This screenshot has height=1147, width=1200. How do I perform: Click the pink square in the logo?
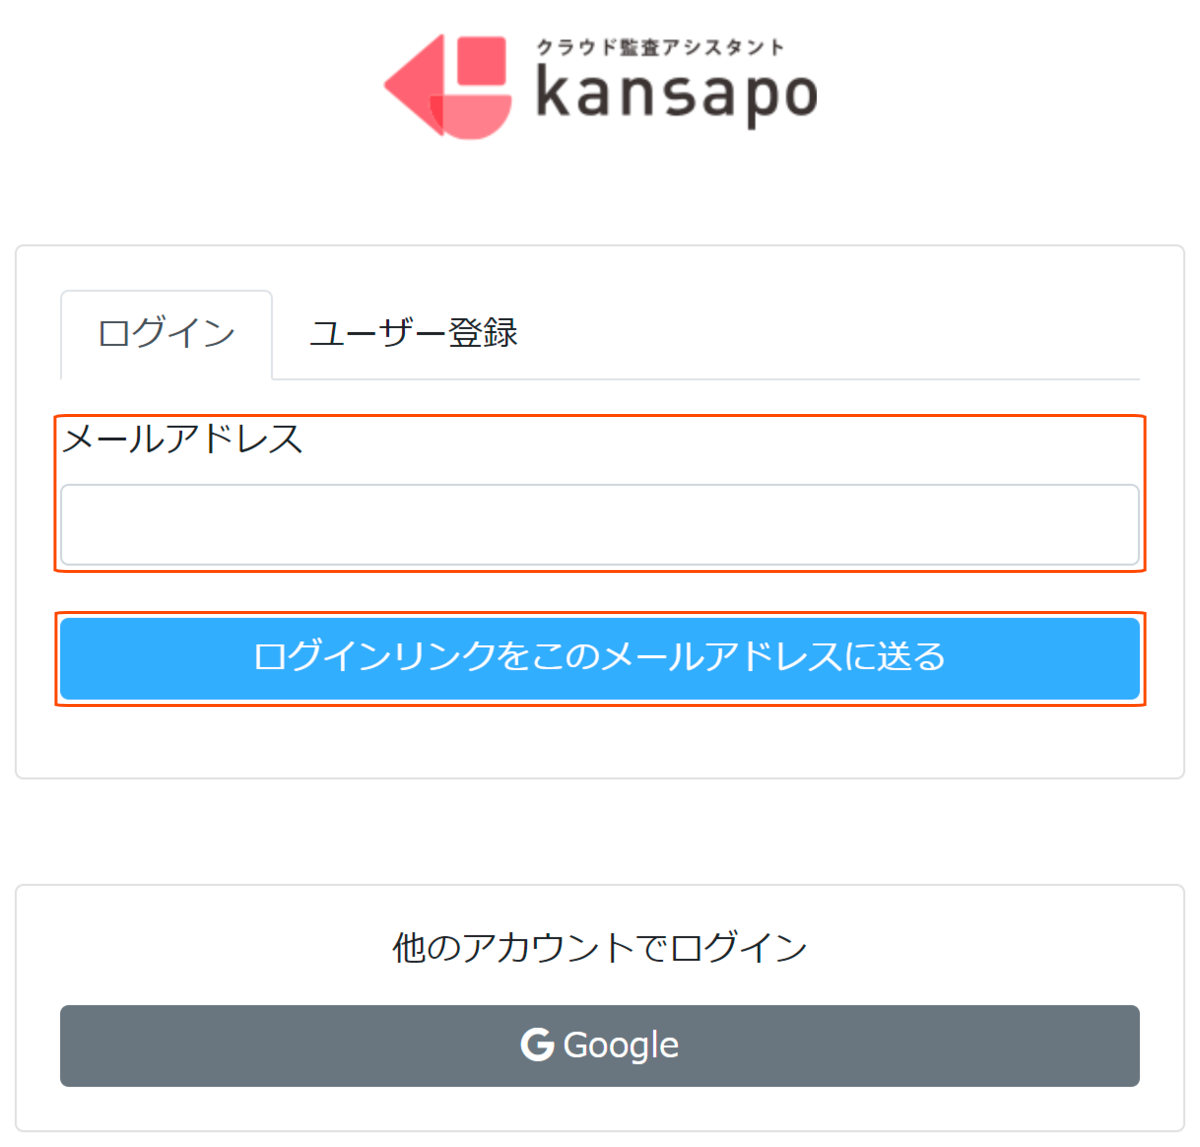[480, 61]
